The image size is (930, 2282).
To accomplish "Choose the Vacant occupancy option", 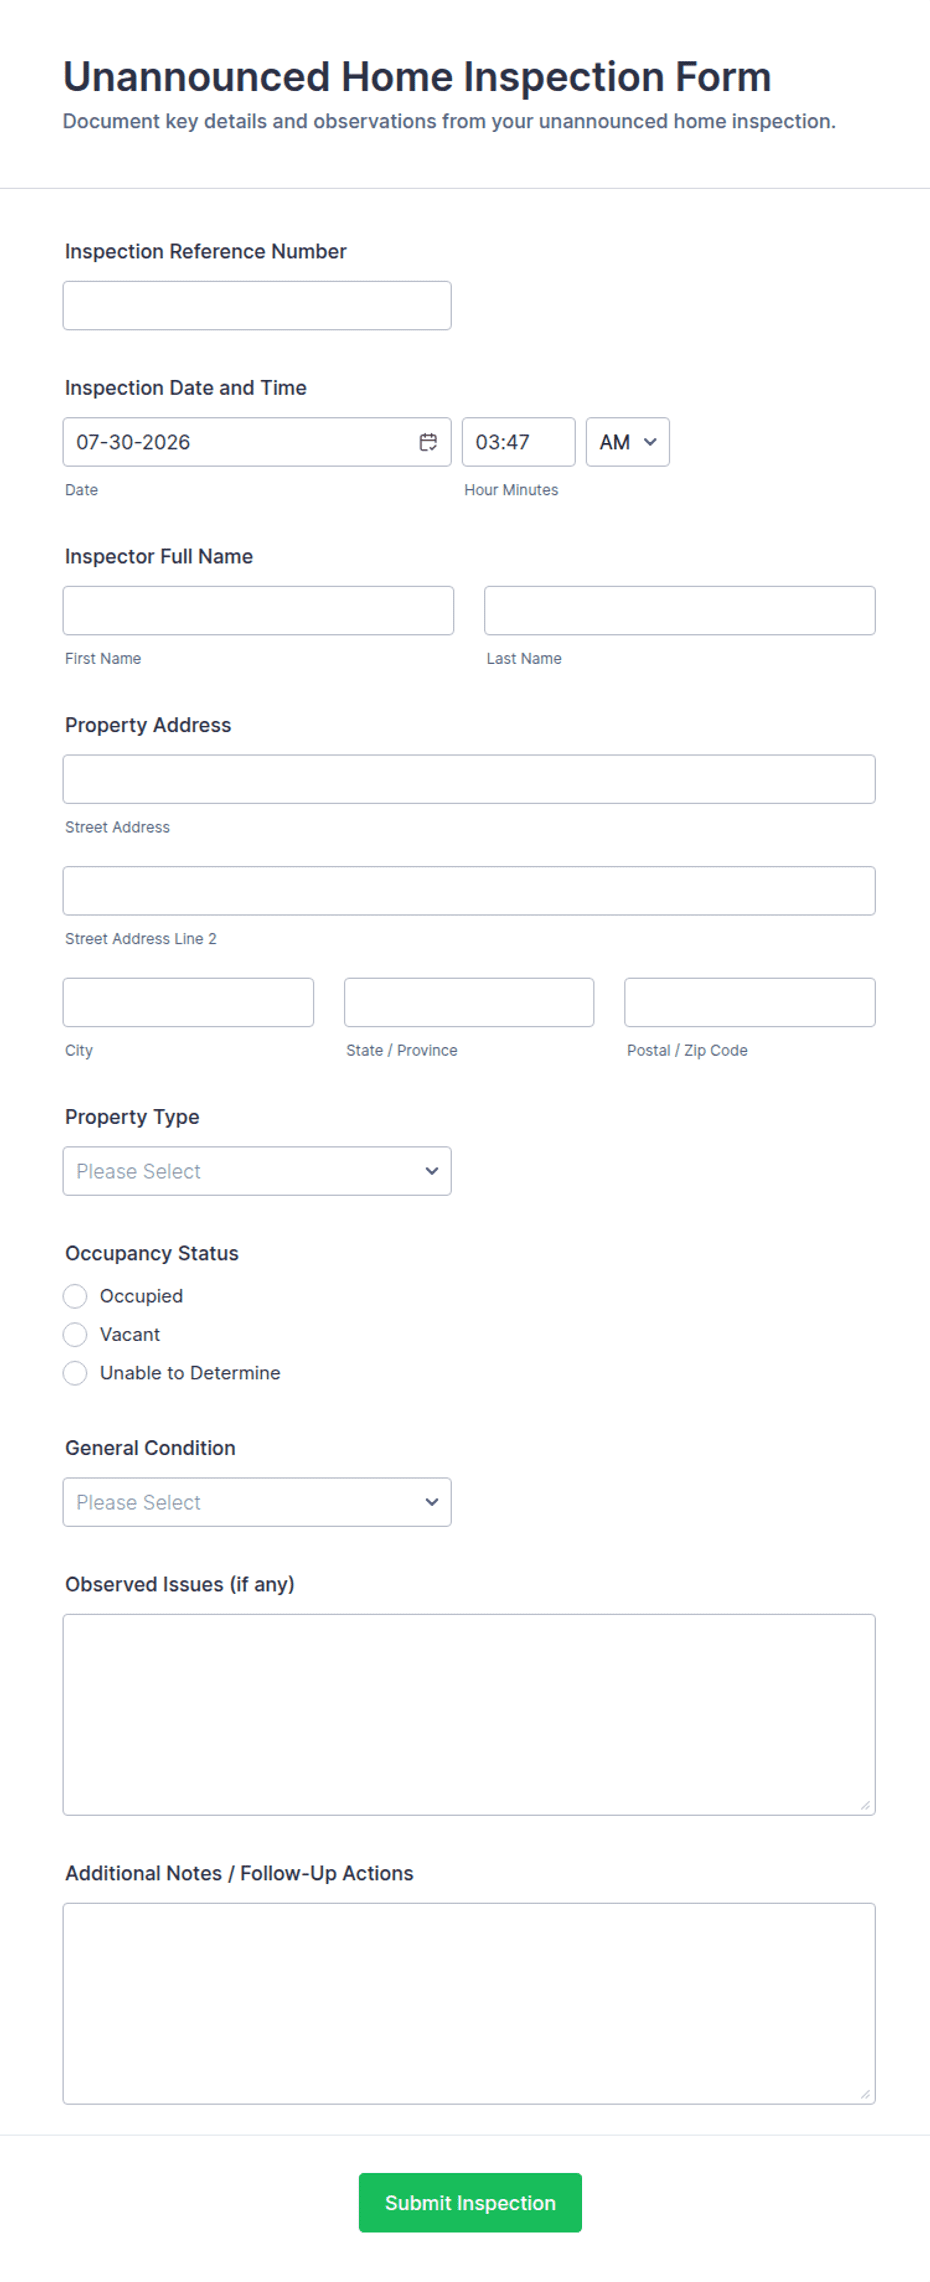I will coord(75,1335).
